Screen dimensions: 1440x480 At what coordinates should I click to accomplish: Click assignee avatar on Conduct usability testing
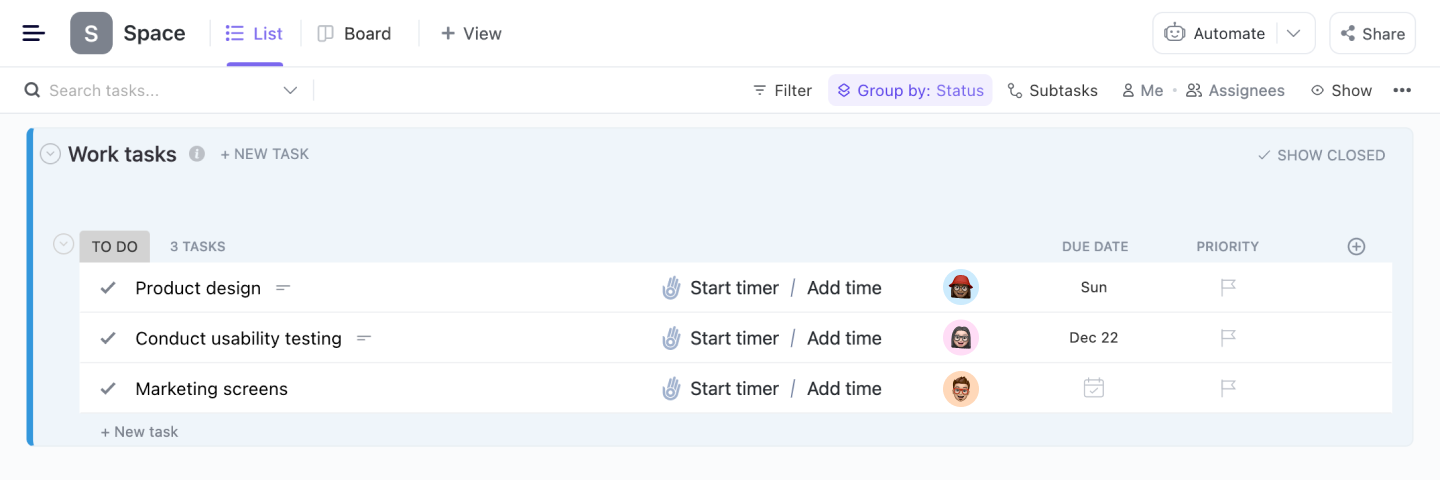(x=960, y=338)
